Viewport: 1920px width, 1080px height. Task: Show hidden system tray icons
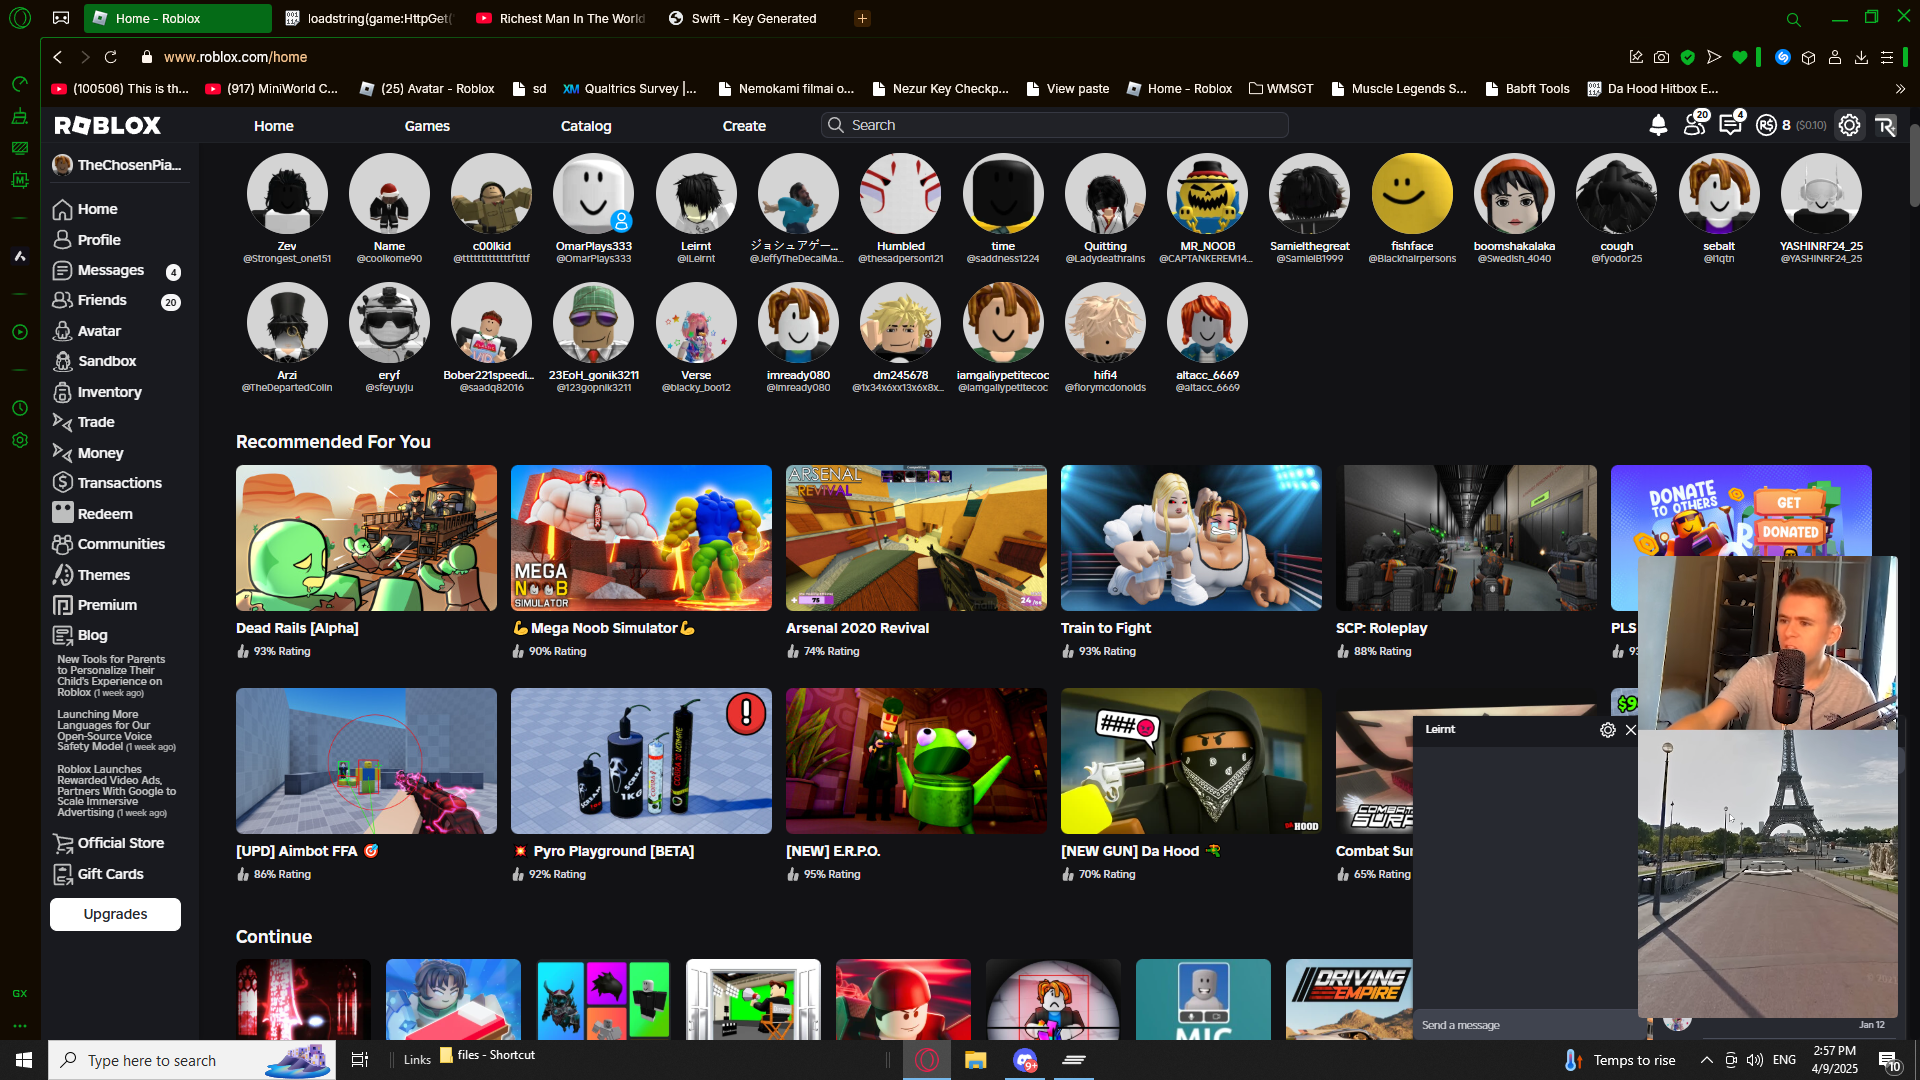point(1707,1060)
